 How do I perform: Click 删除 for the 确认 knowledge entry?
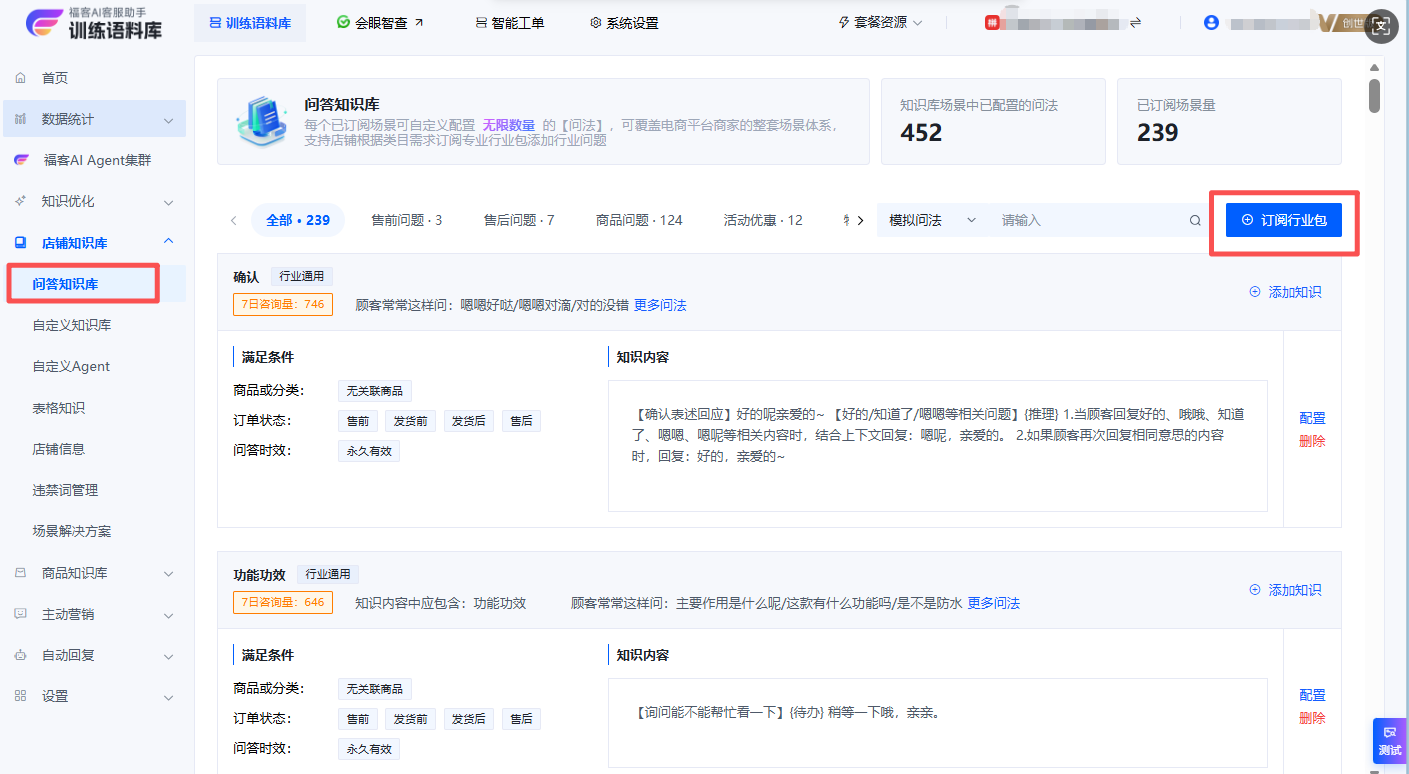pos(1312,441)
